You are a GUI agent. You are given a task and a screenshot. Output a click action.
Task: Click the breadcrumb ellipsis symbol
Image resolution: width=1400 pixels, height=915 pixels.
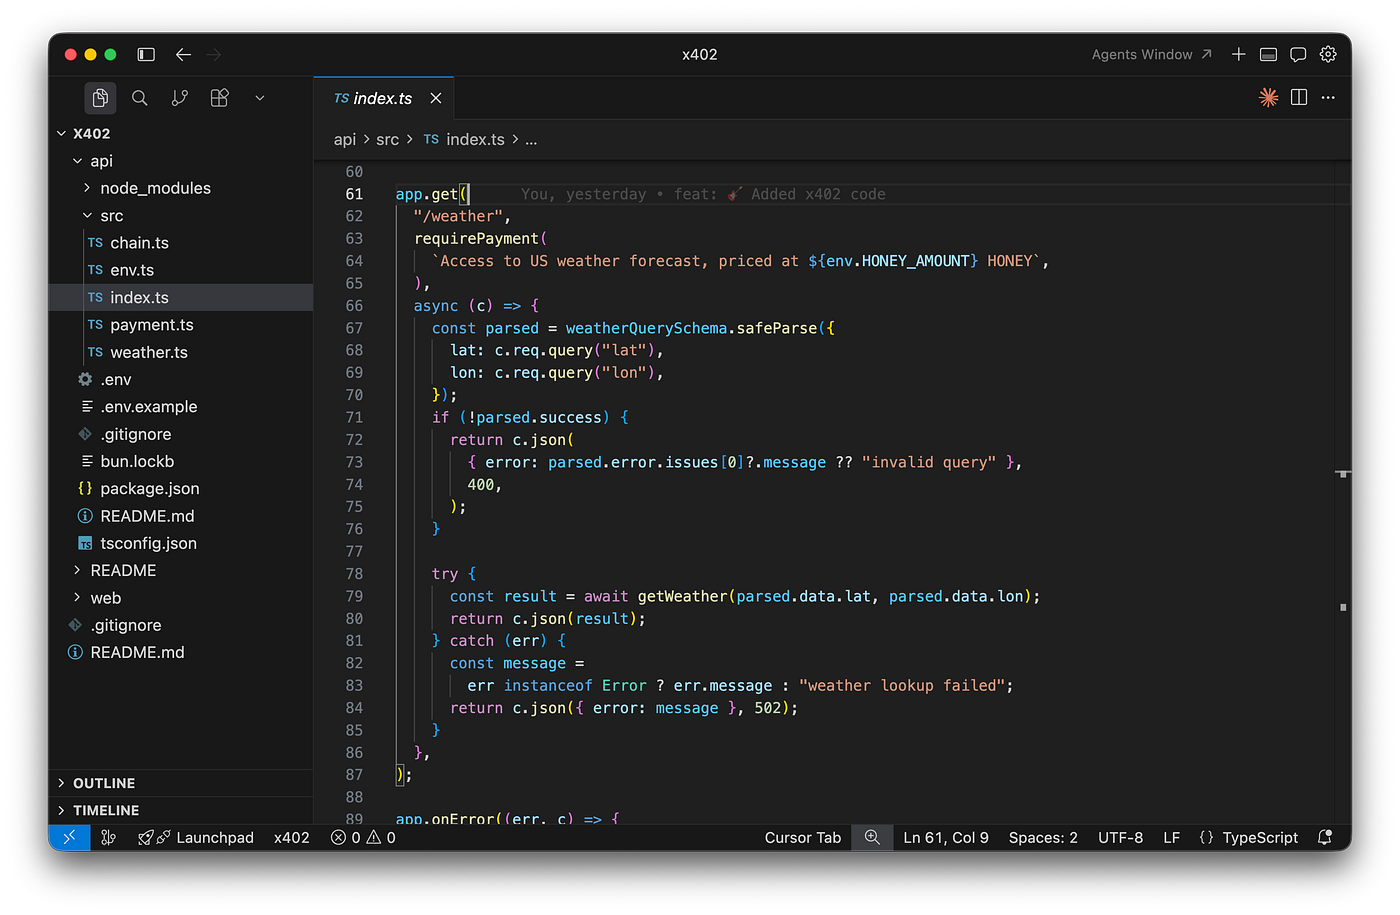531,139
